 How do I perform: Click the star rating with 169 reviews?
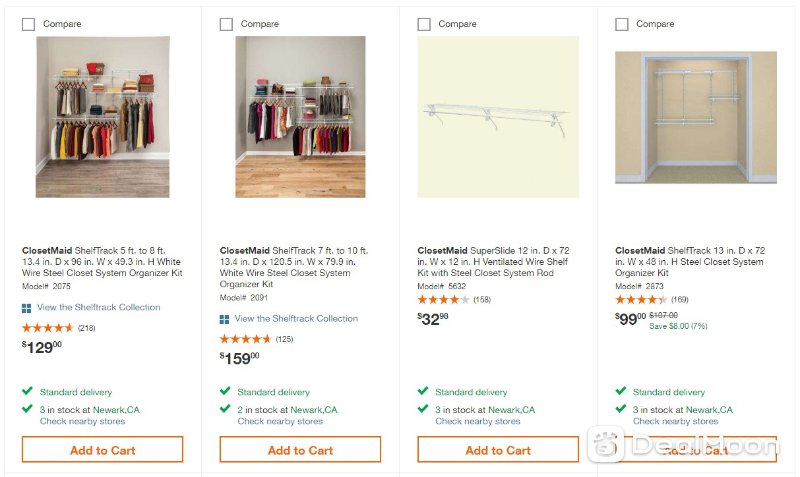pyautogui.click(x=641, y=299)
